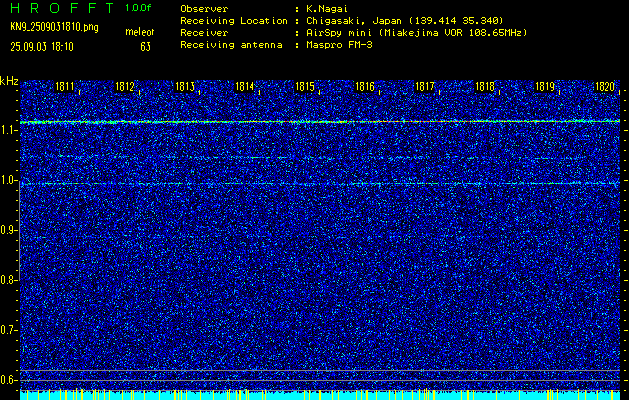Click the 0.7 kHz axis label
Viewport: 629px width, 400px height.
[x=8, y=330]
